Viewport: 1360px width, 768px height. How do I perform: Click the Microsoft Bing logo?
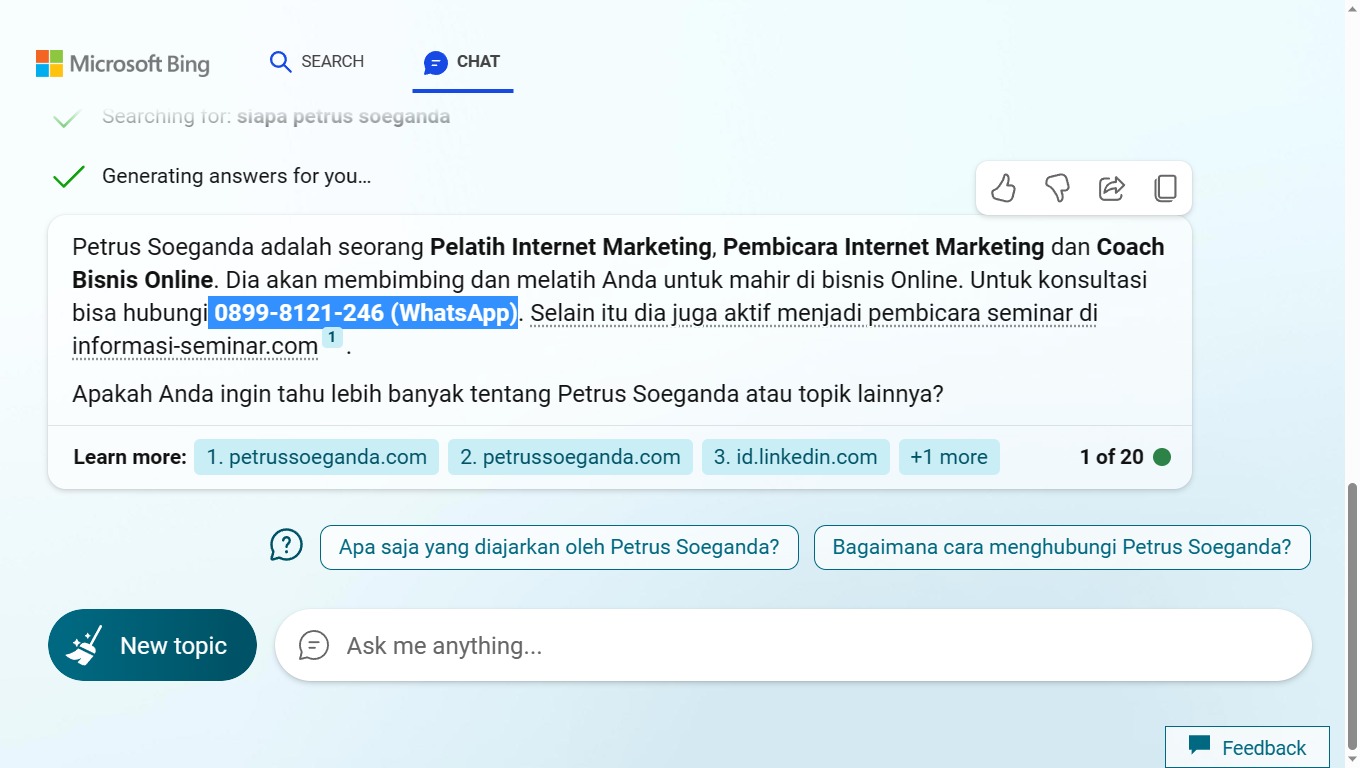[123, 64]
